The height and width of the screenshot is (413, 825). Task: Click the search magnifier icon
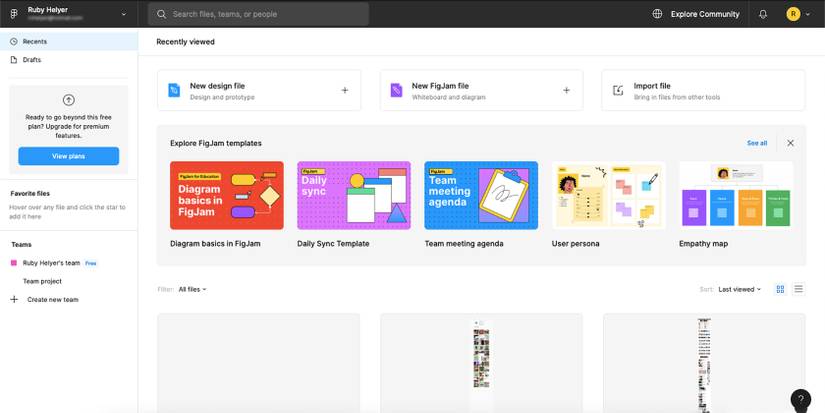click(162, 14)
